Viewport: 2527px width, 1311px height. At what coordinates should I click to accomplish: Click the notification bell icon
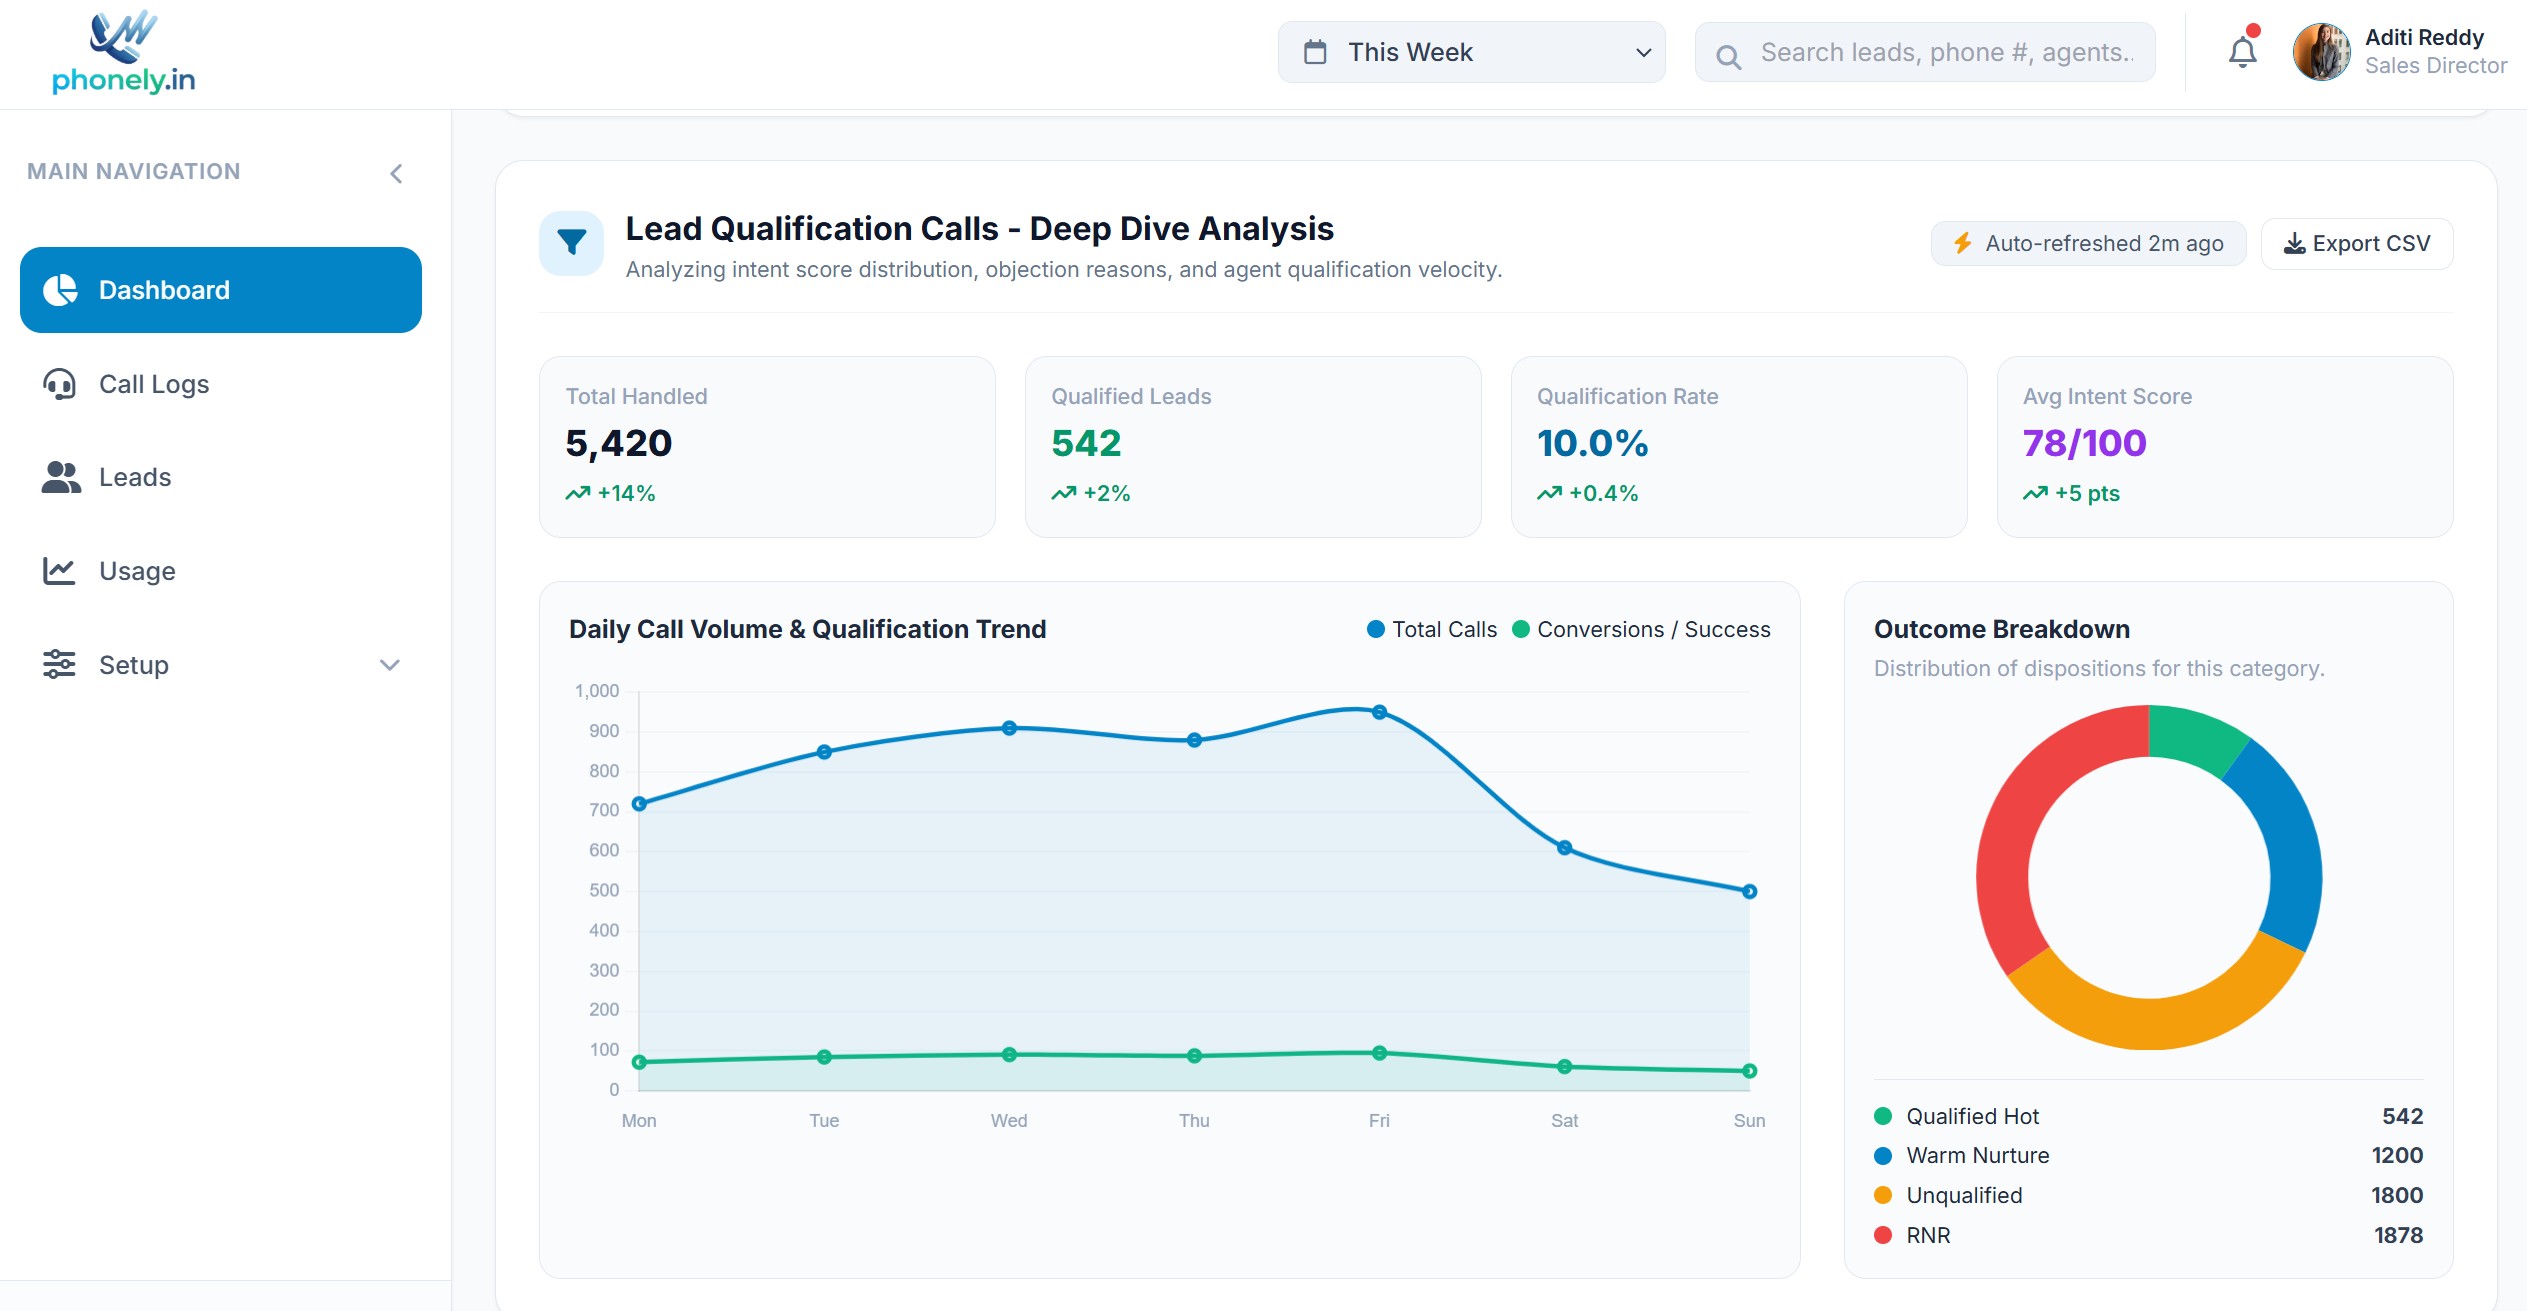tap(2242, 52)
